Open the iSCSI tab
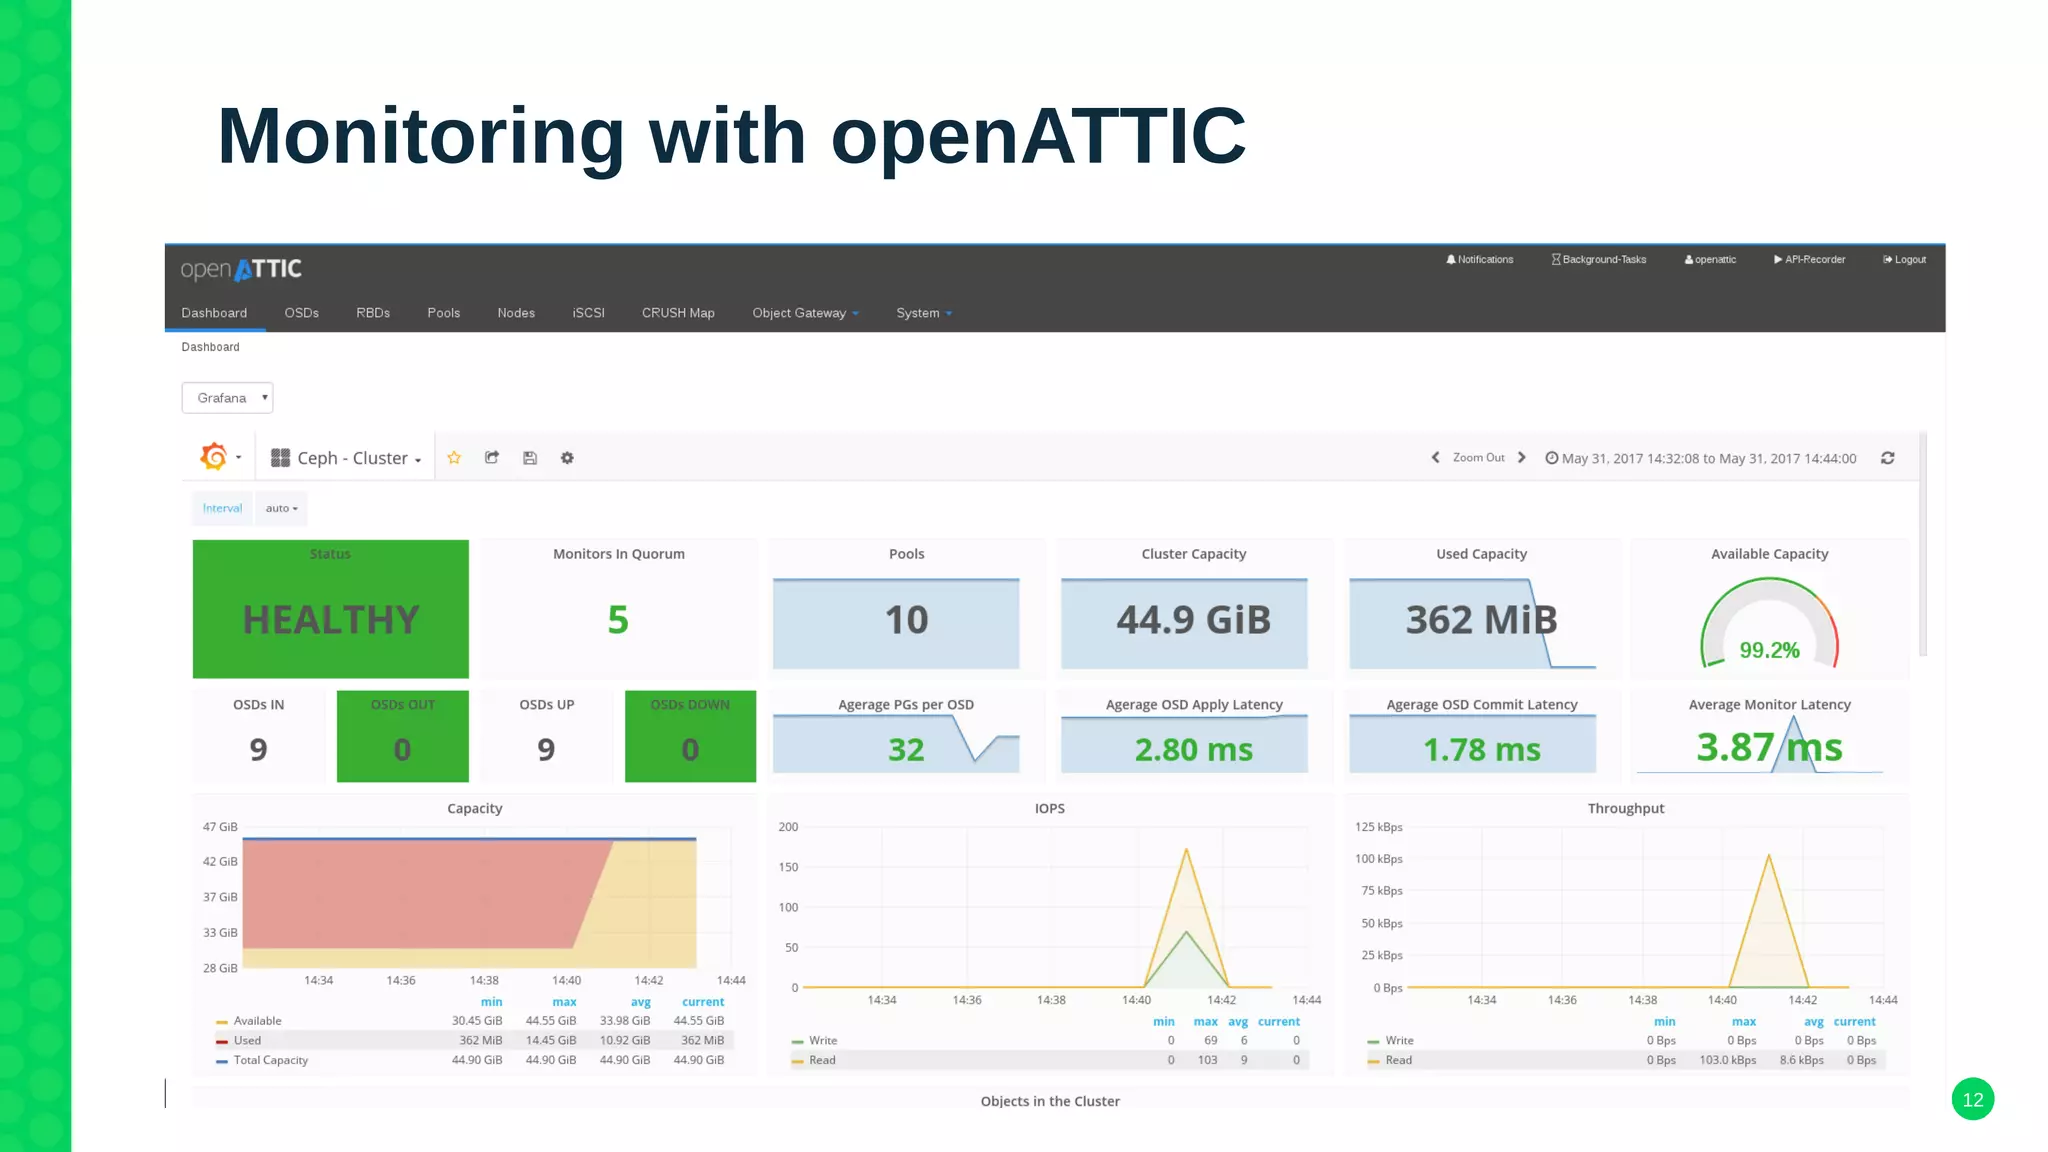2048x1152 pixels. point(588,313)
